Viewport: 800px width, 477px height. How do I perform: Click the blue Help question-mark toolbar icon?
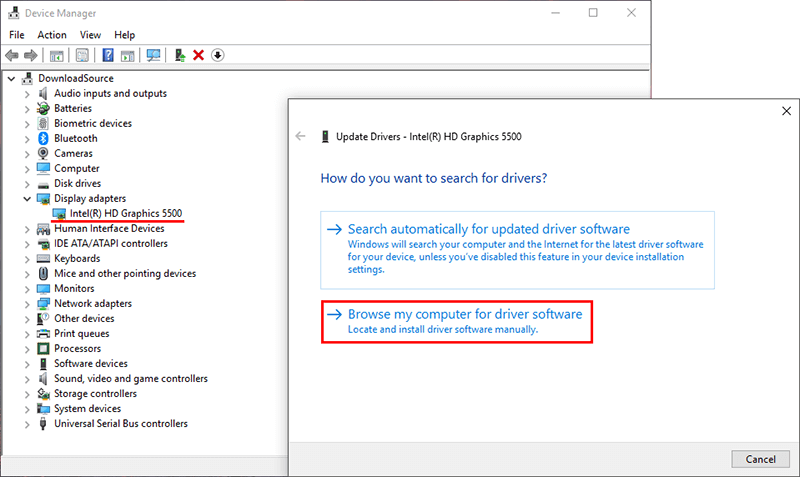click(108, 55)
